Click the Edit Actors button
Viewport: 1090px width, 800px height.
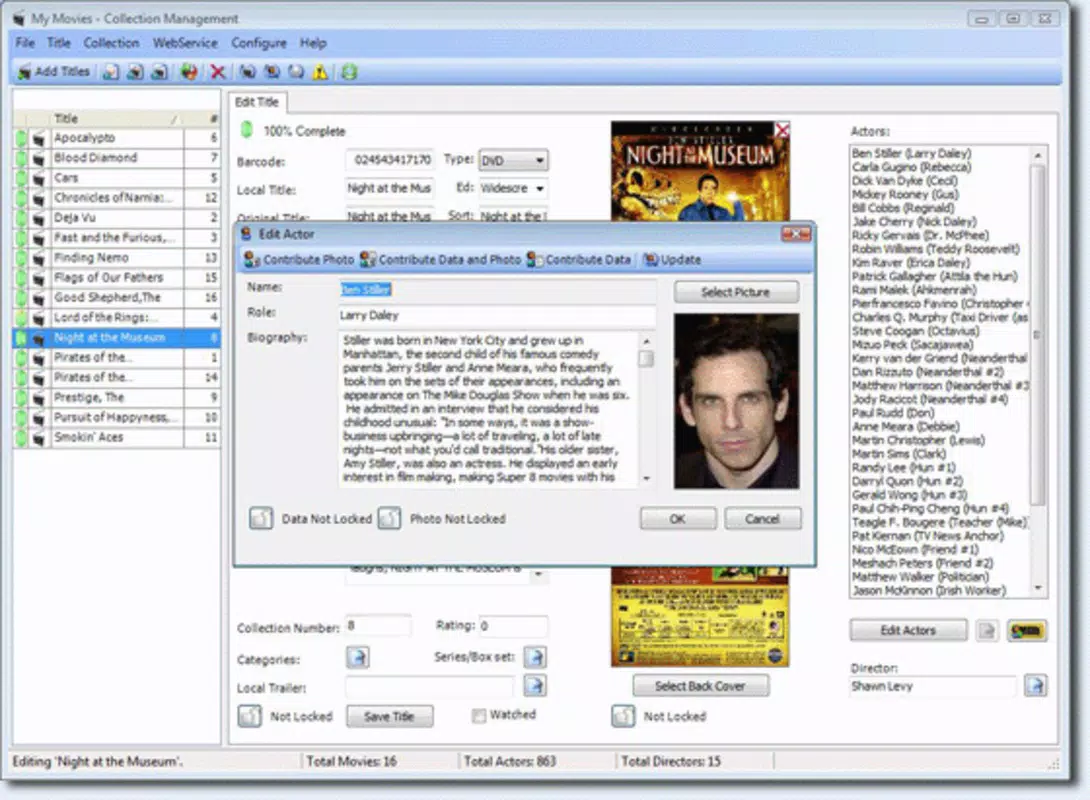(908, 630)
